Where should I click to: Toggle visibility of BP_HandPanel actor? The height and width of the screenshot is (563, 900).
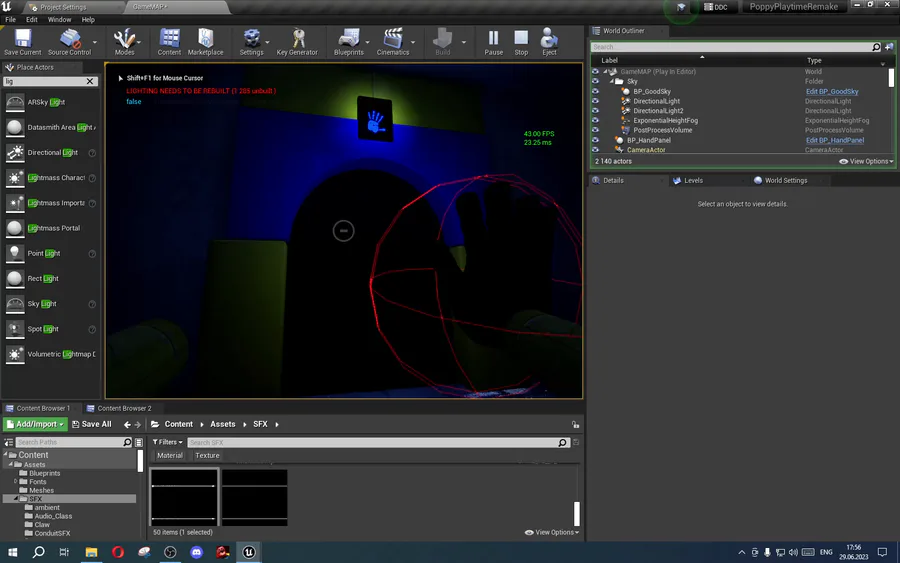pyautogui.click(x=595, y=140)
